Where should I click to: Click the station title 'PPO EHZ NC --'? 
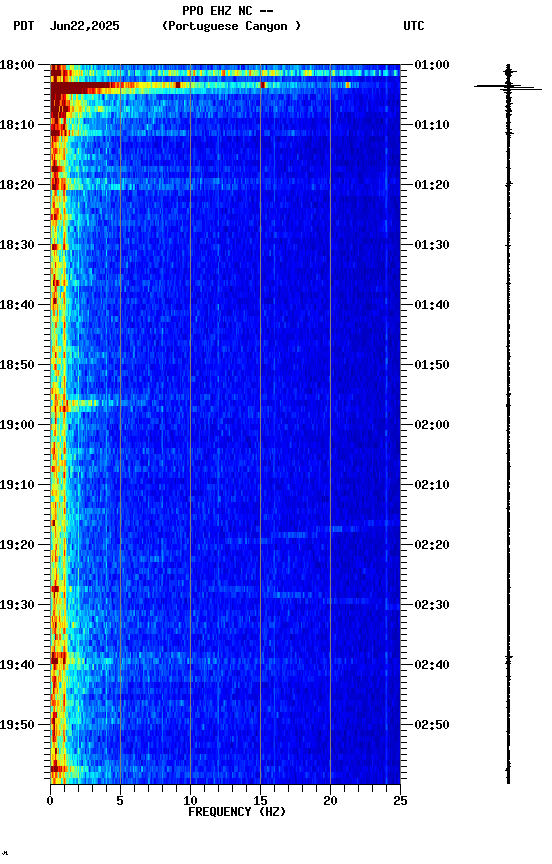coord(228,11)
